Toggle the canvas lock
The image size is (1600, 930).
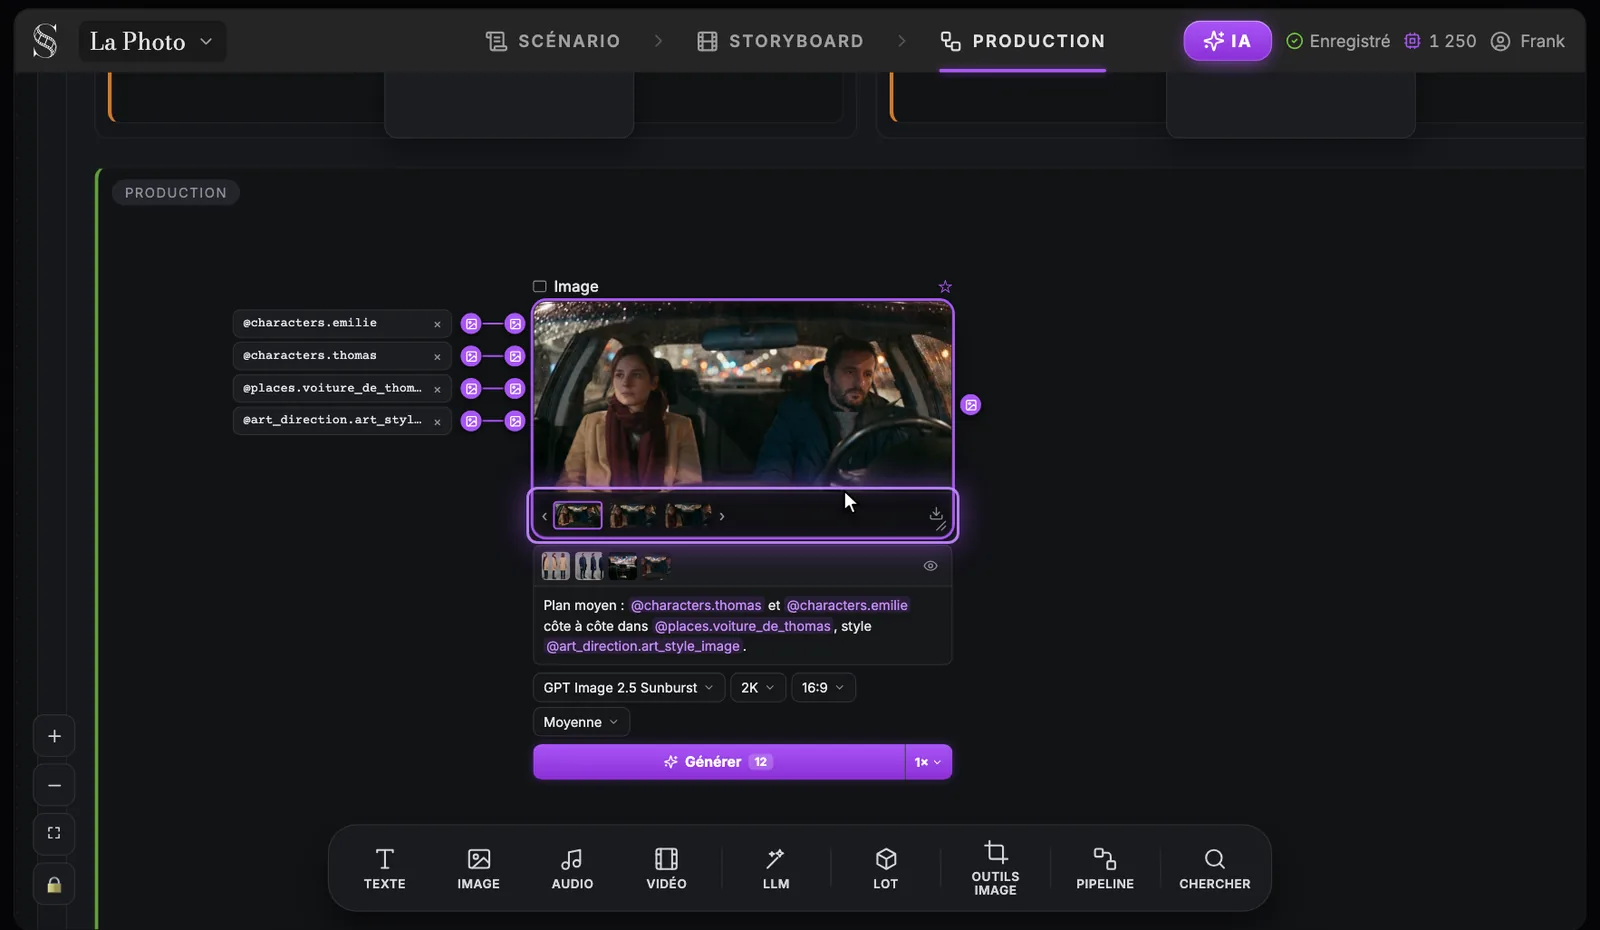coord(54,885)
